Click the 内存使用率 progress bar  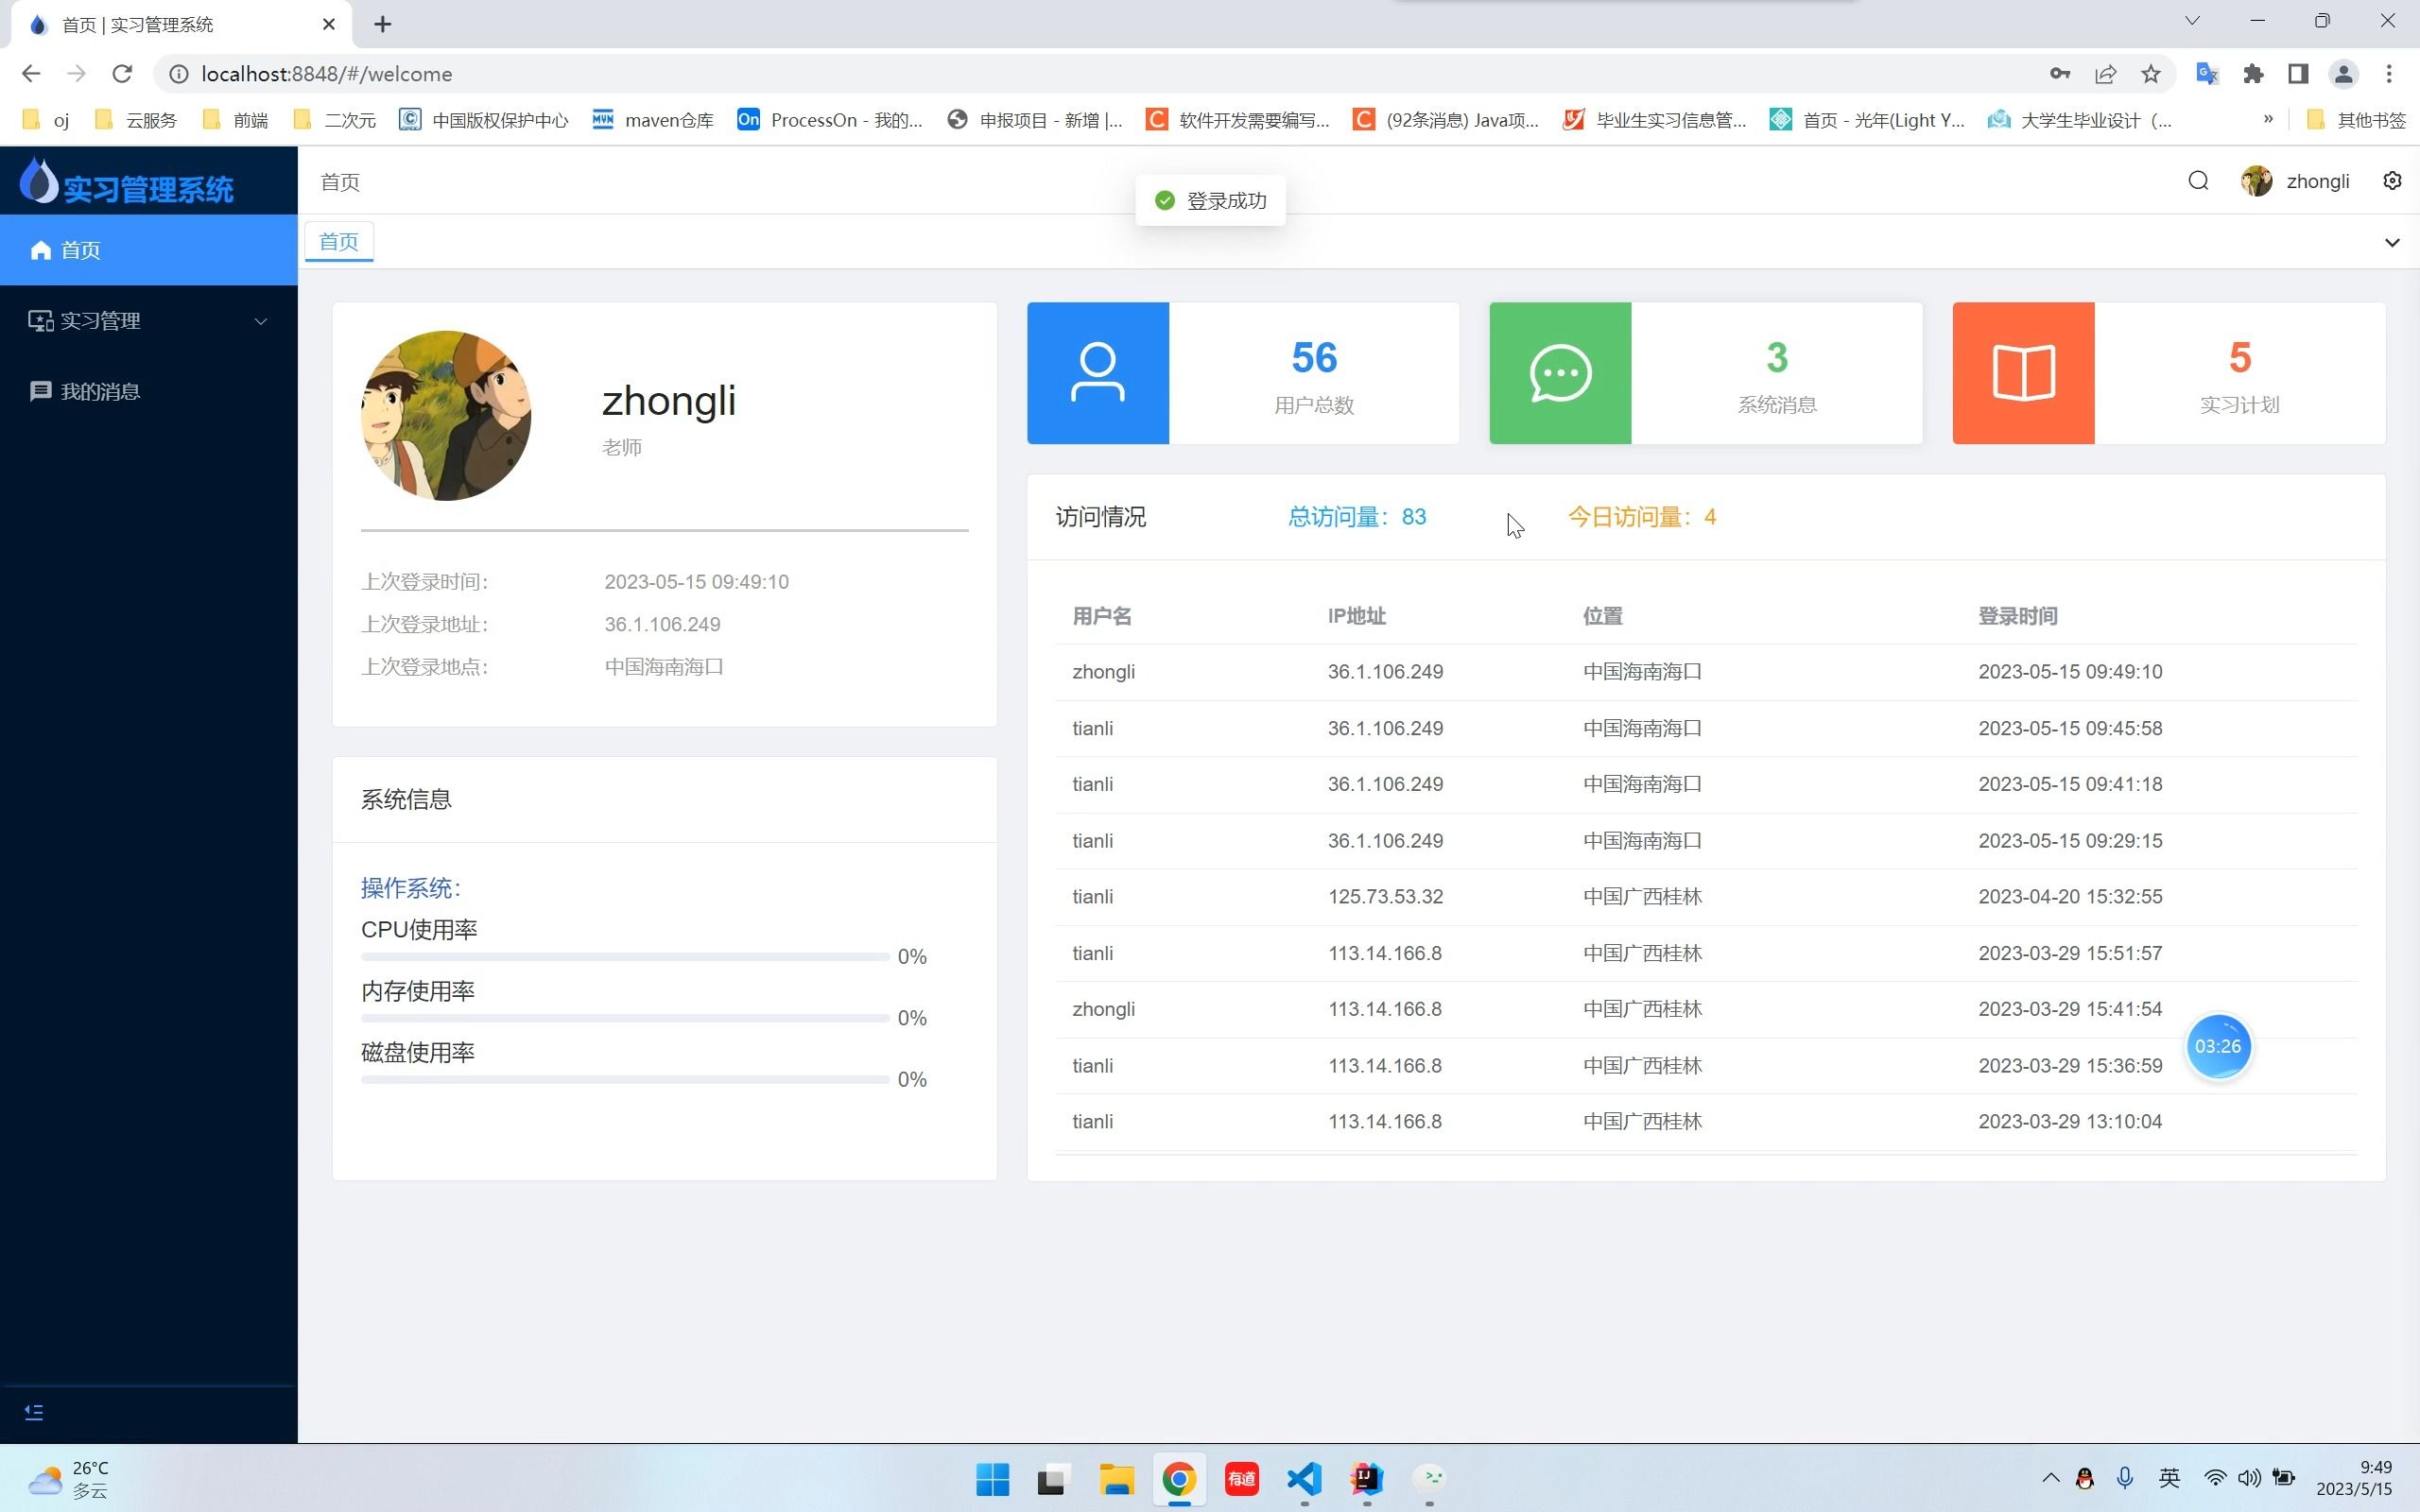(625, 1018)
